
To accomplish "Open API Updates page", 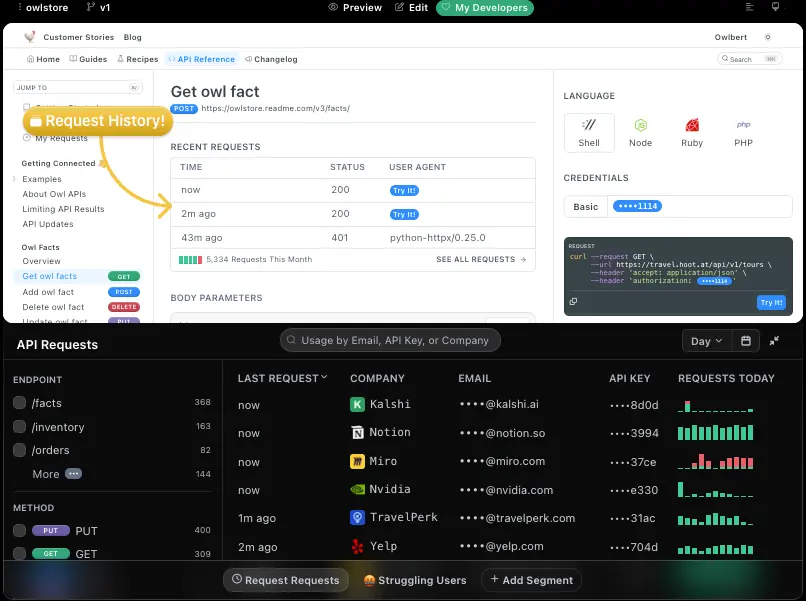I will [48, 224].
